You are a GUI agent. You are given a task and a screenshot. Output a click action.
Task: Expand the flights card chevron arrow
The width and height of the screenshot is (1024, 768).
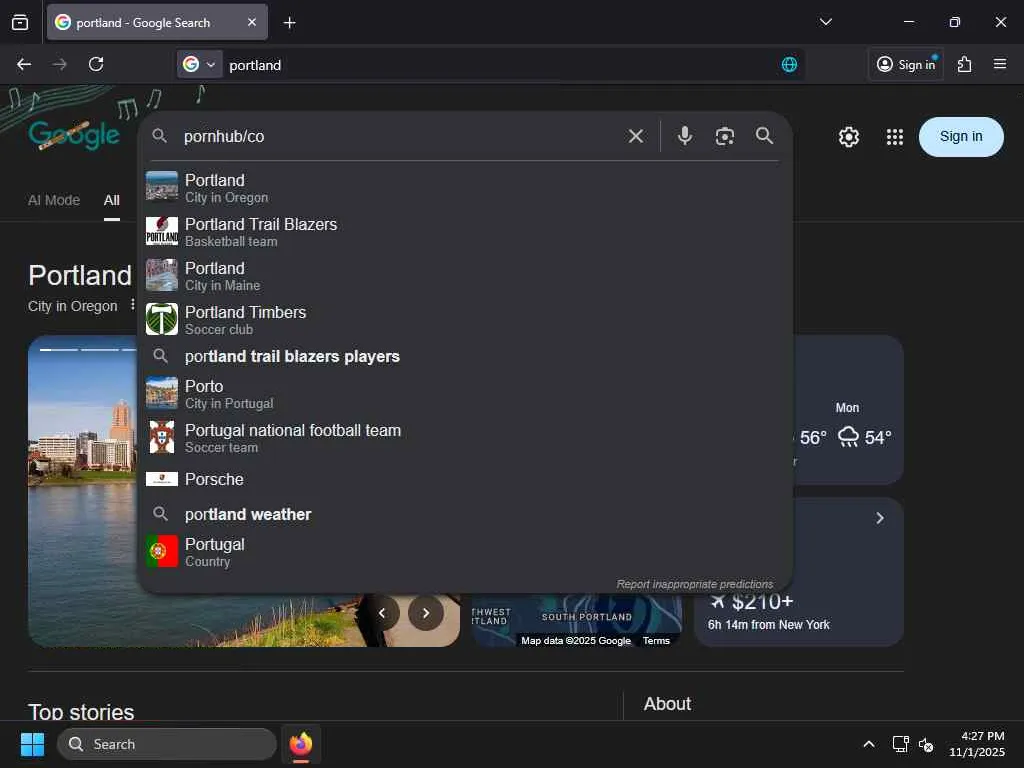pyautogui.click(x=880, y=518)
